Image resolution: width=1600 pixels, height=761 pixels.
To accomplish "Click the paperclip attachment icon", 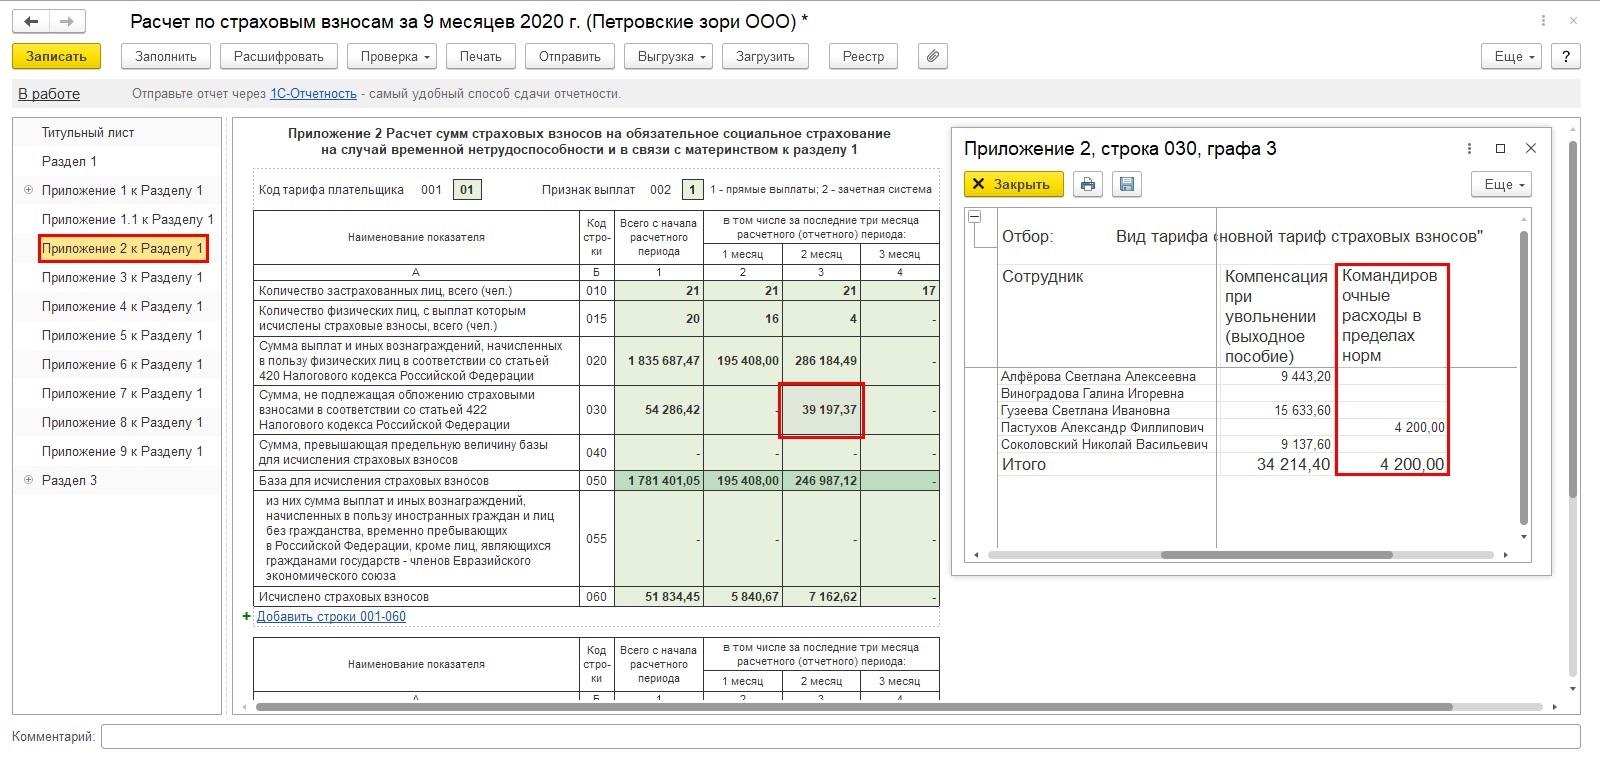I will coord(932,57).
